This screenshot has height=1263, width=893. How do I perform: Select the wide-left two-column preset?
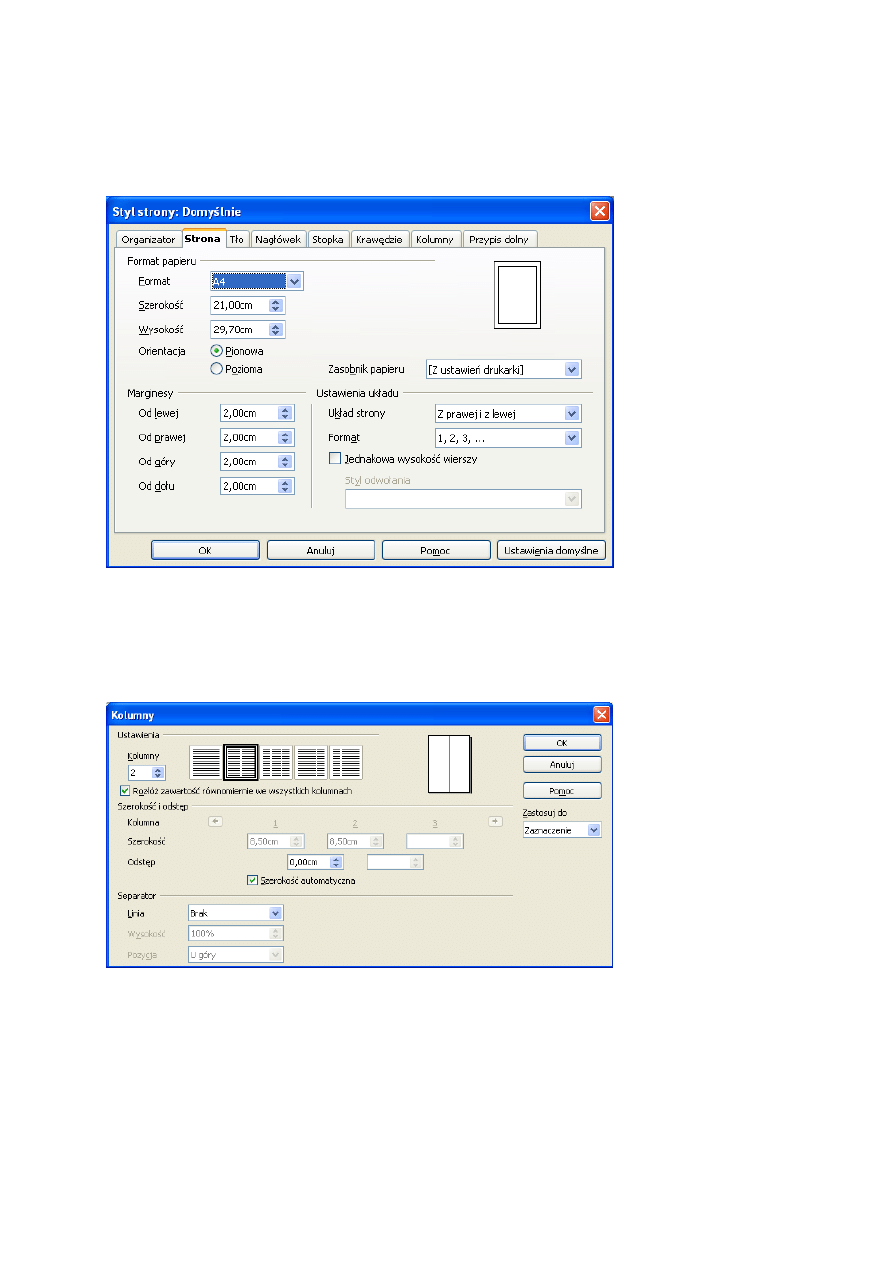(311, 763)
